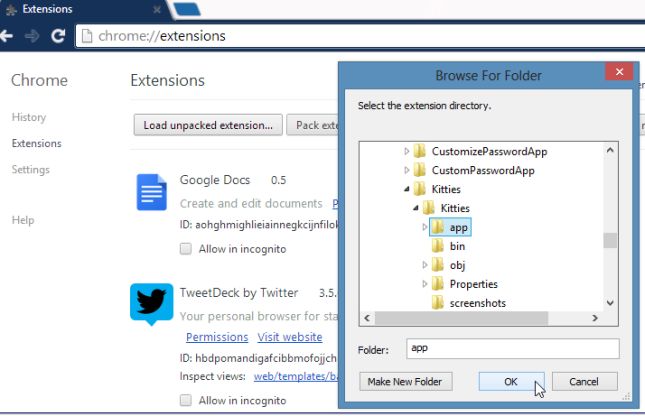Screen dimensions: 645x416
Task: Click the obj folder icon
Action: (x=438, y=265)
